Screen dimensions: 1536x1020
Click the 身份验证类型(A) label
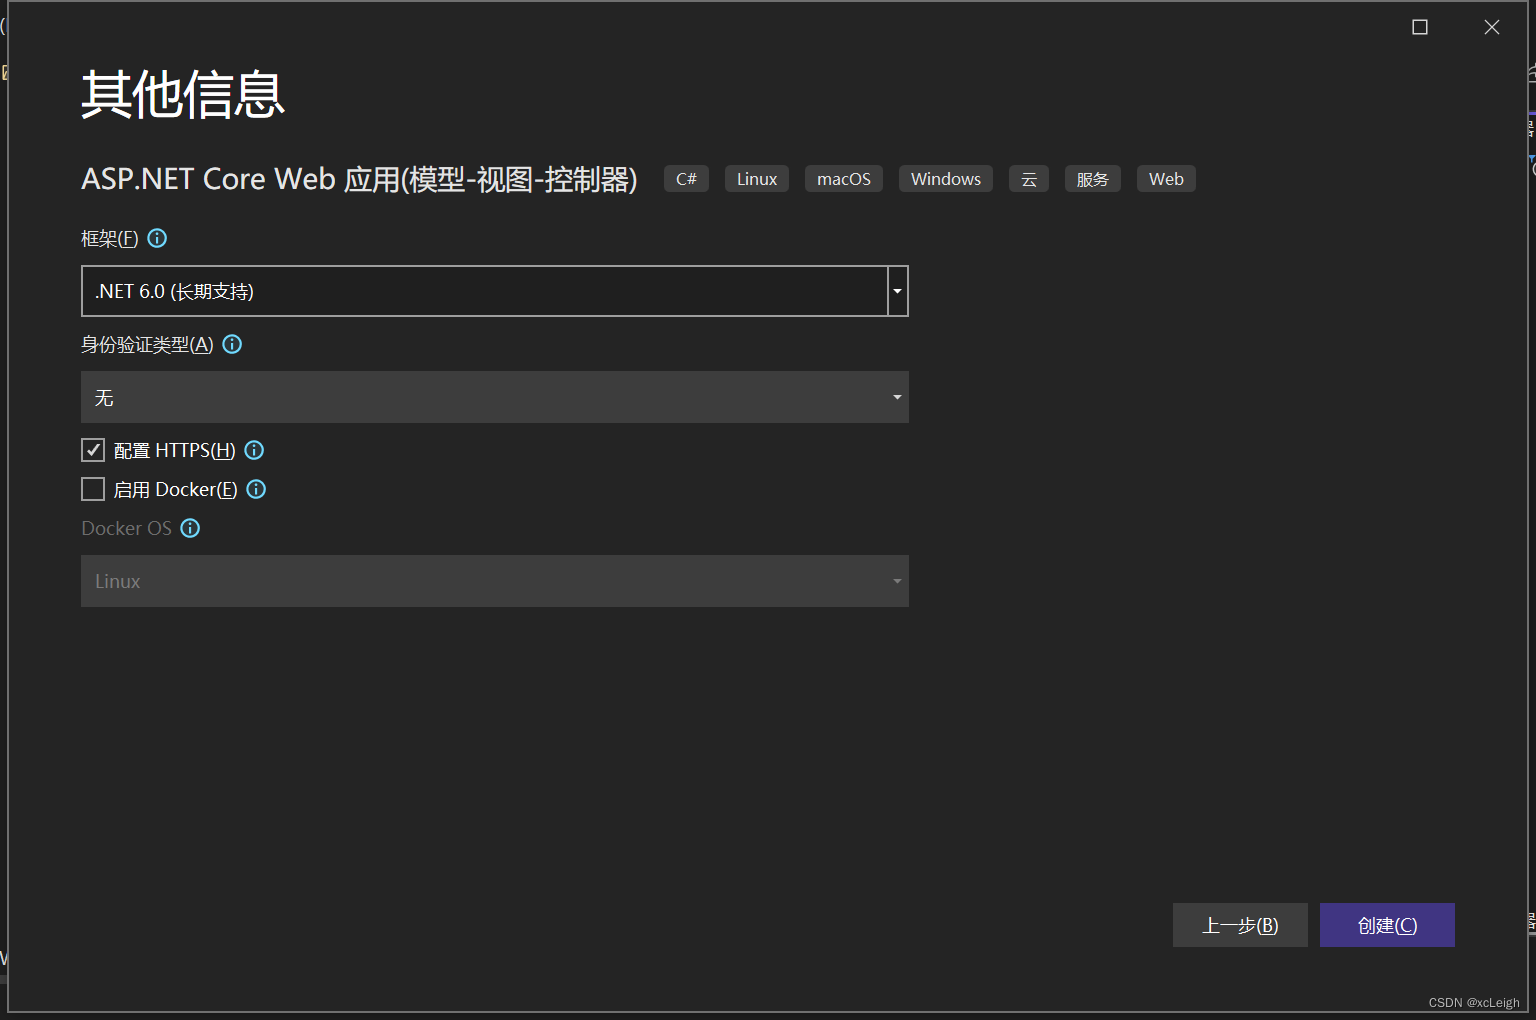[x=147, y=344]
